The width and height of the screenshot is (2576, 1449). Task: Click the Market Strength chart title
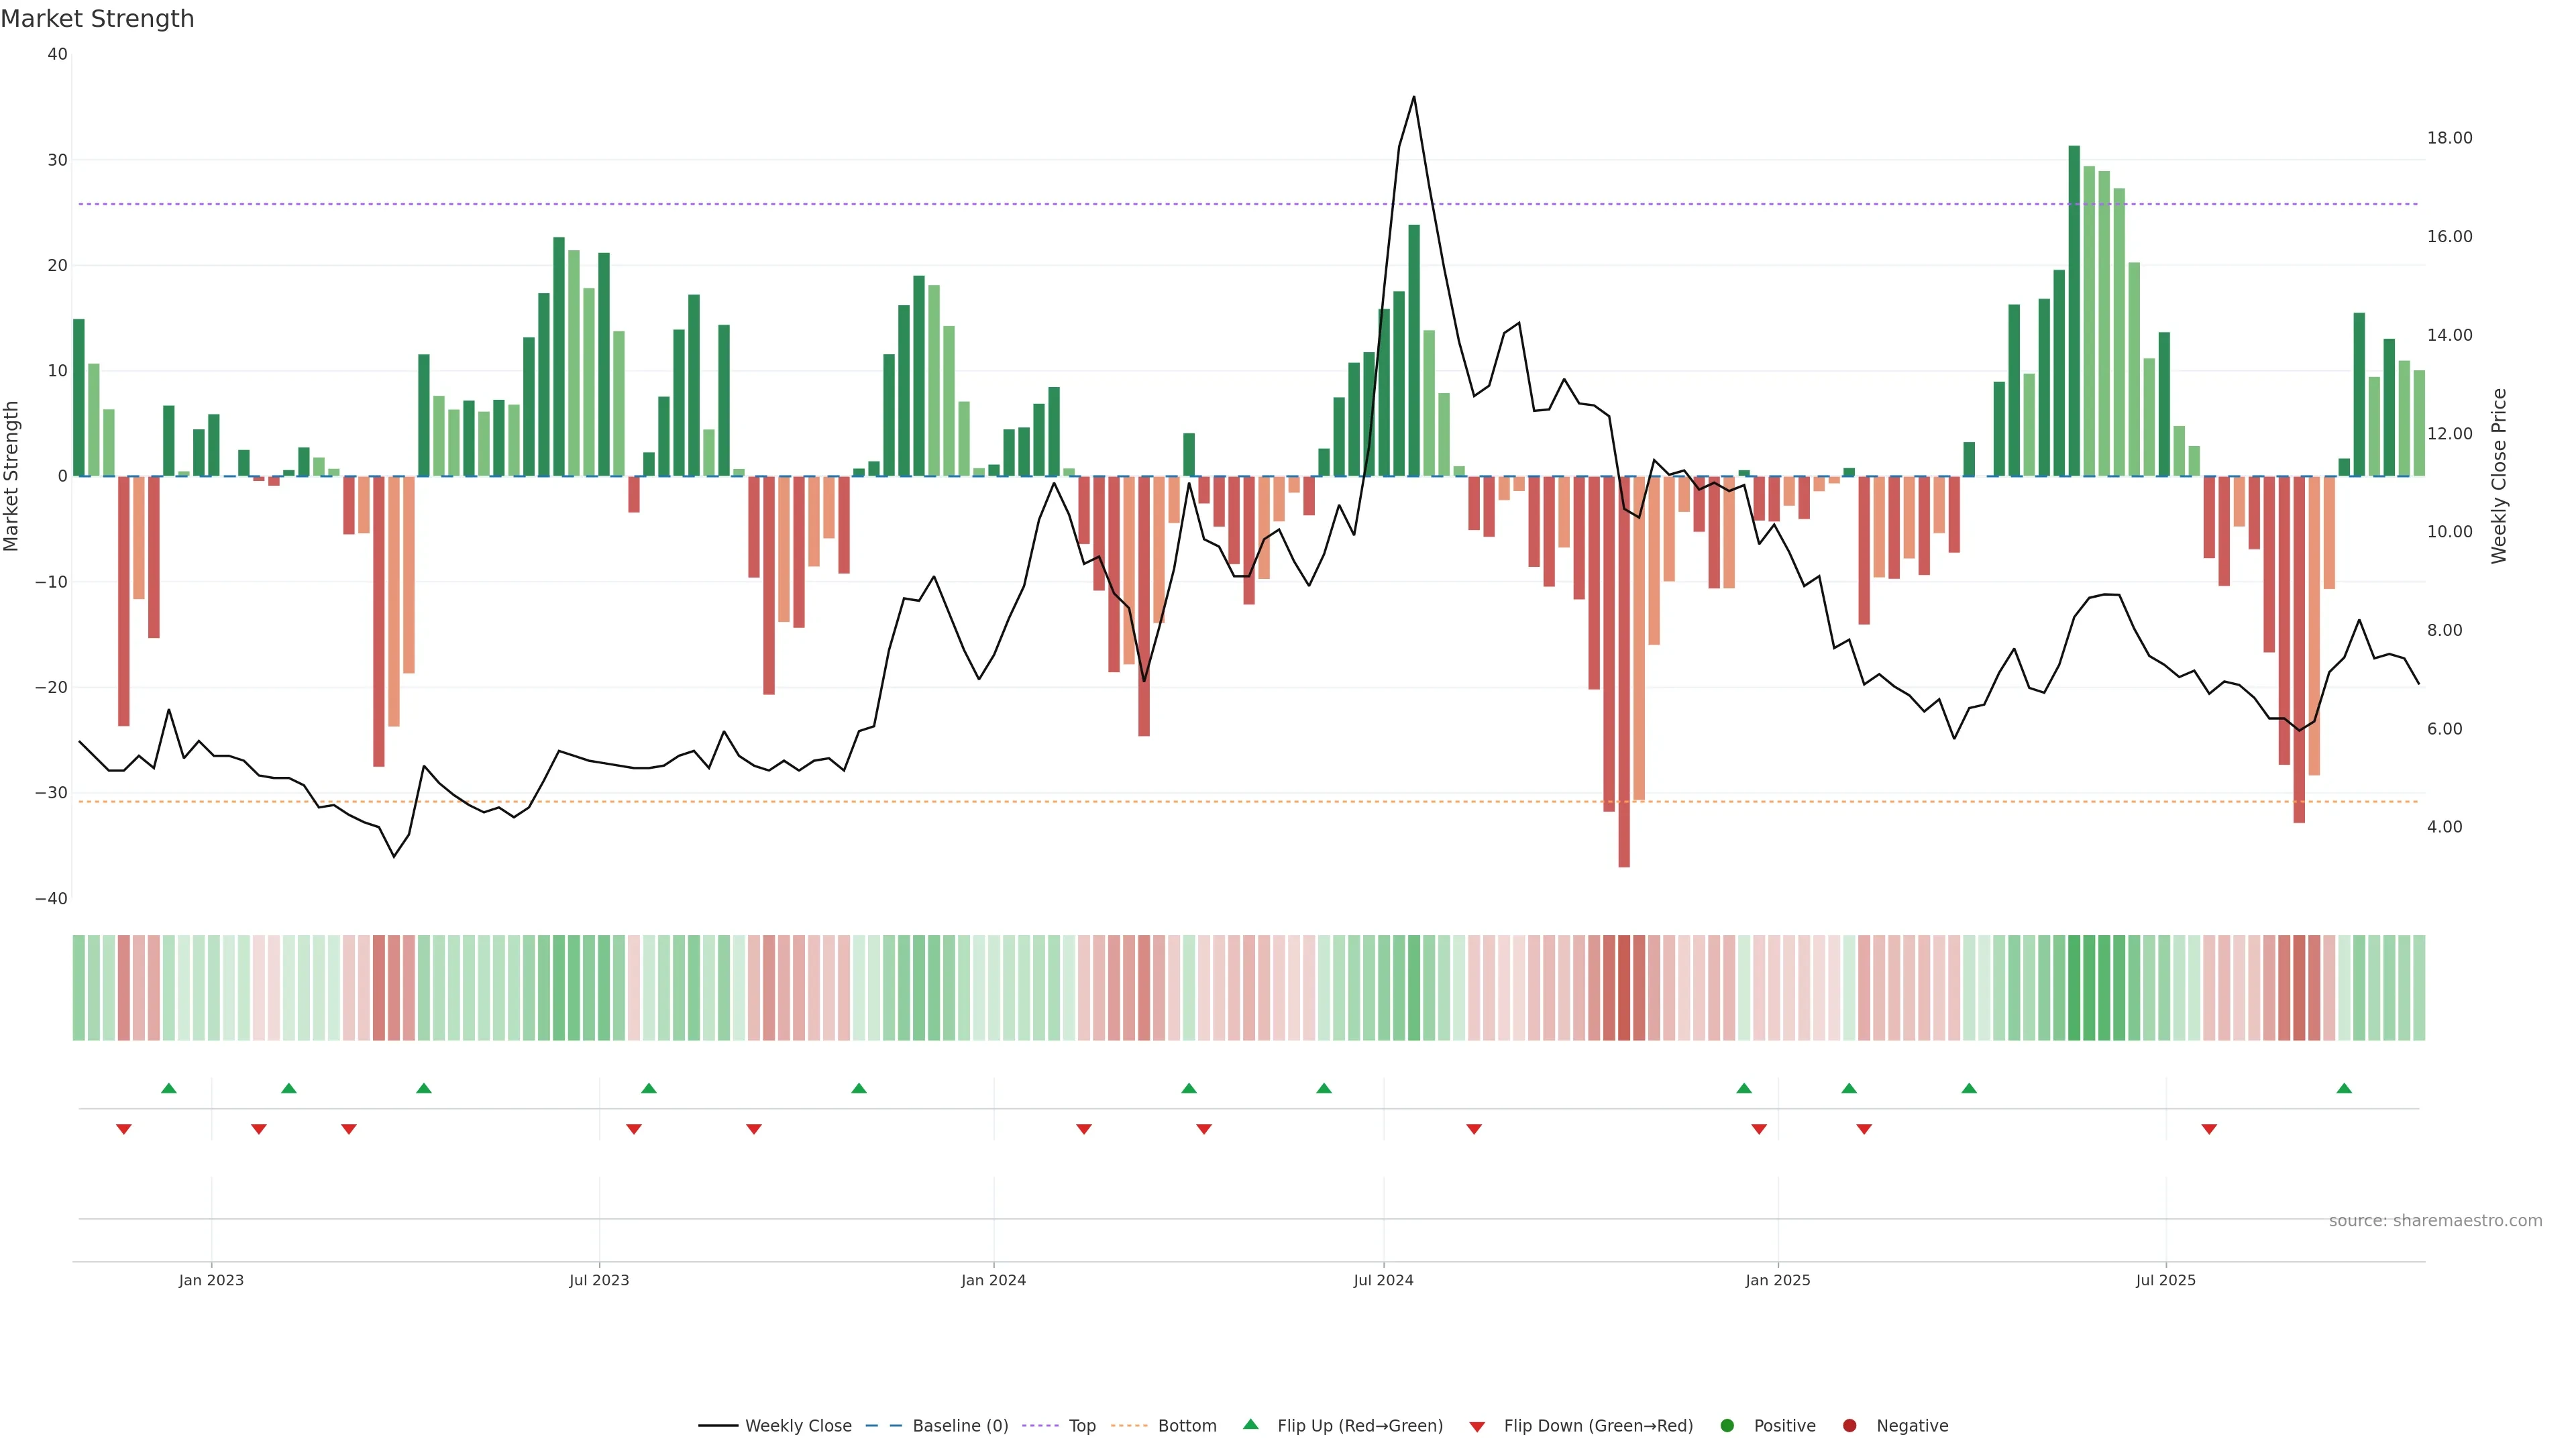[x=97, y=19]
